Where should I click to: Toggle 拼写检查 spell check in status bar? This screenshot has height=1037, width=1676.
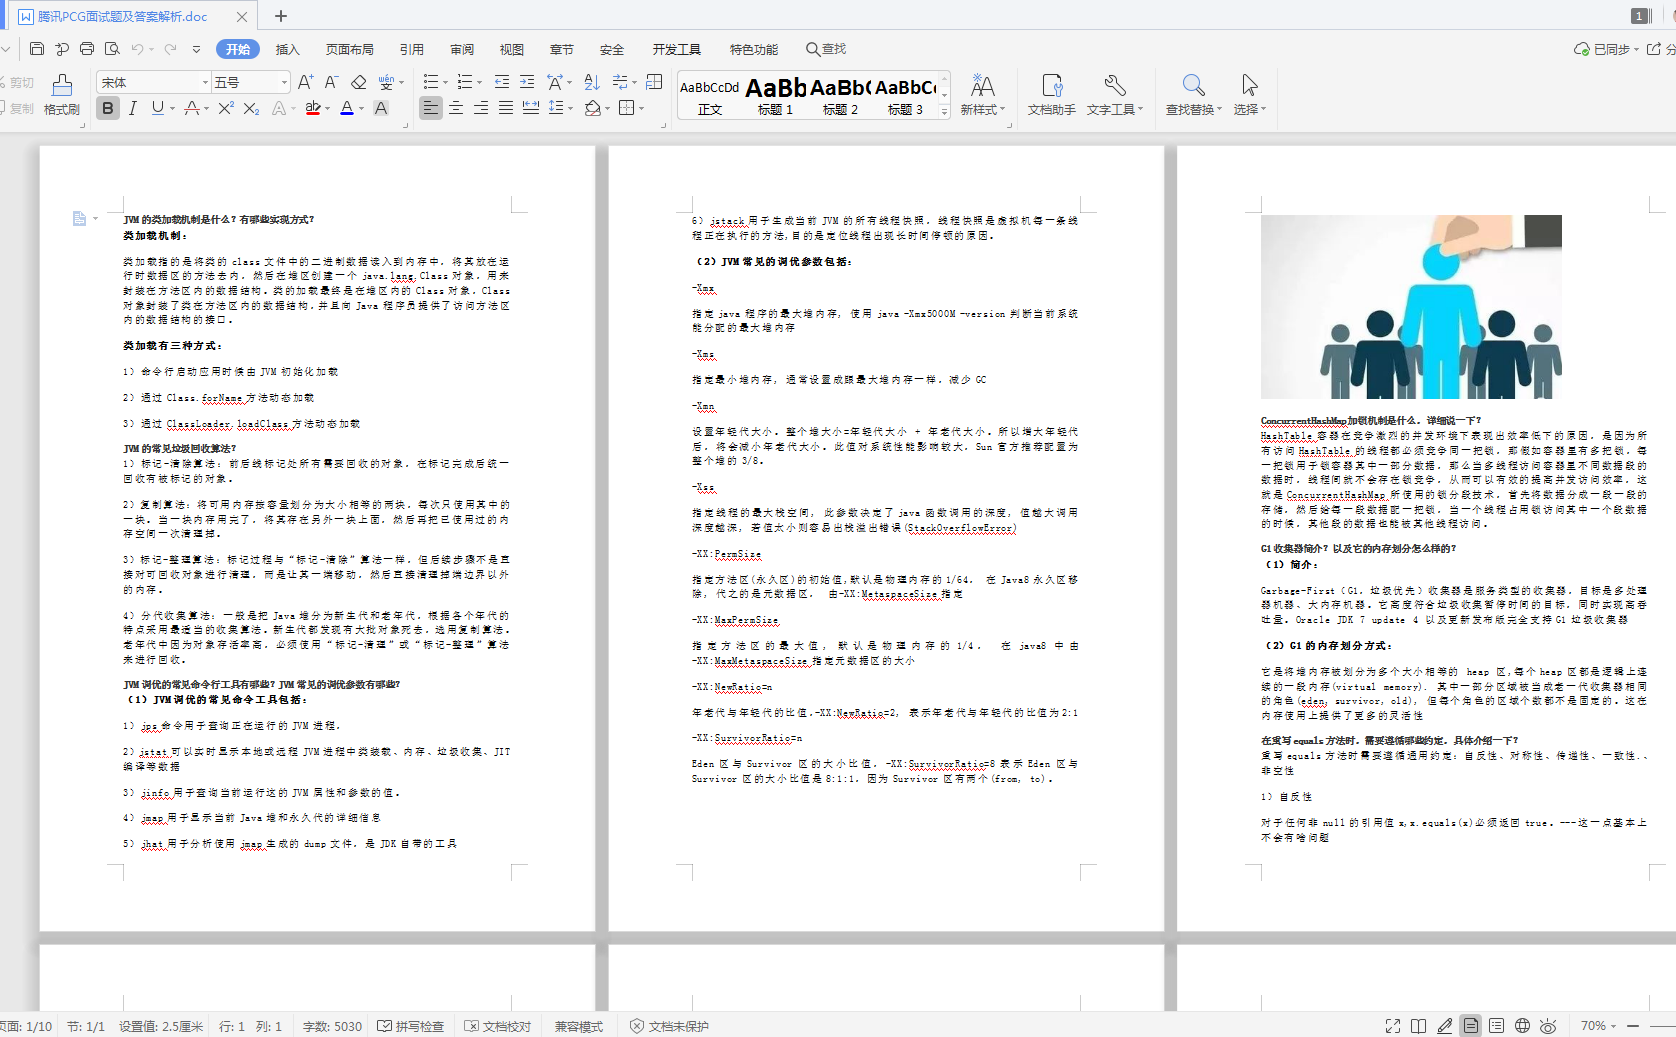click(411, 1026)
